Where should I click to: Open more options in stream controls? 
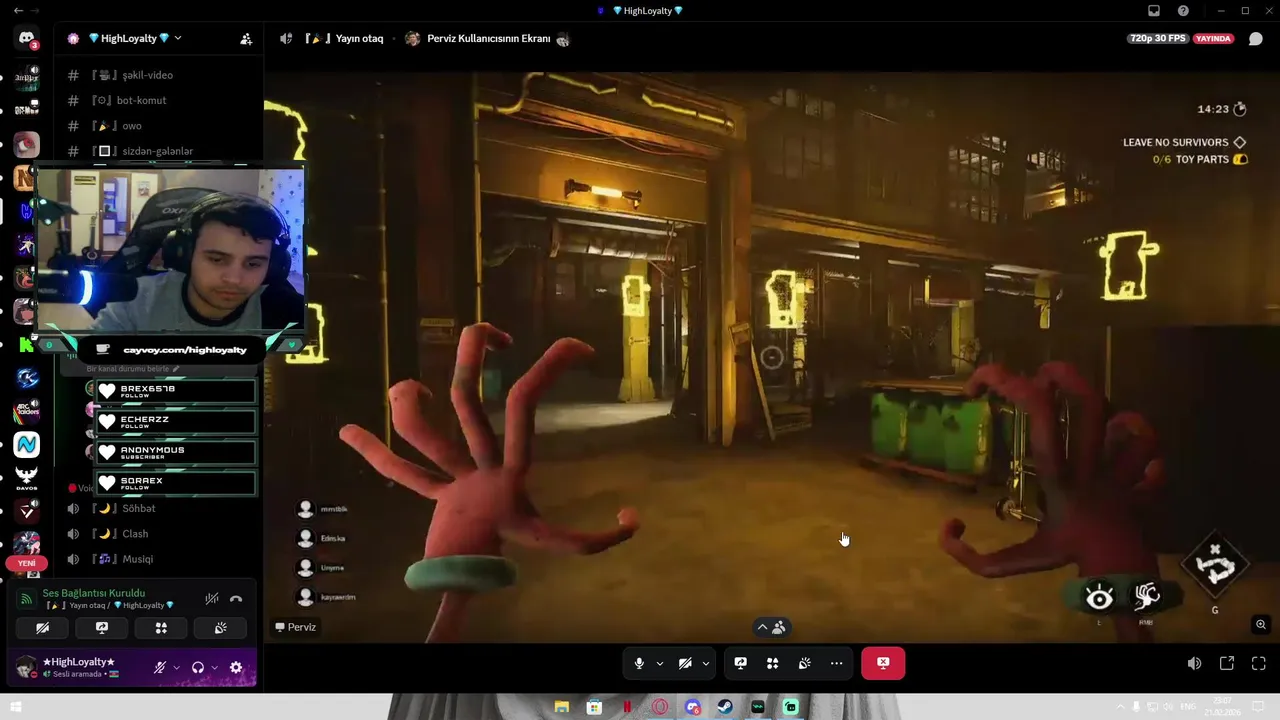pos(836,663)
